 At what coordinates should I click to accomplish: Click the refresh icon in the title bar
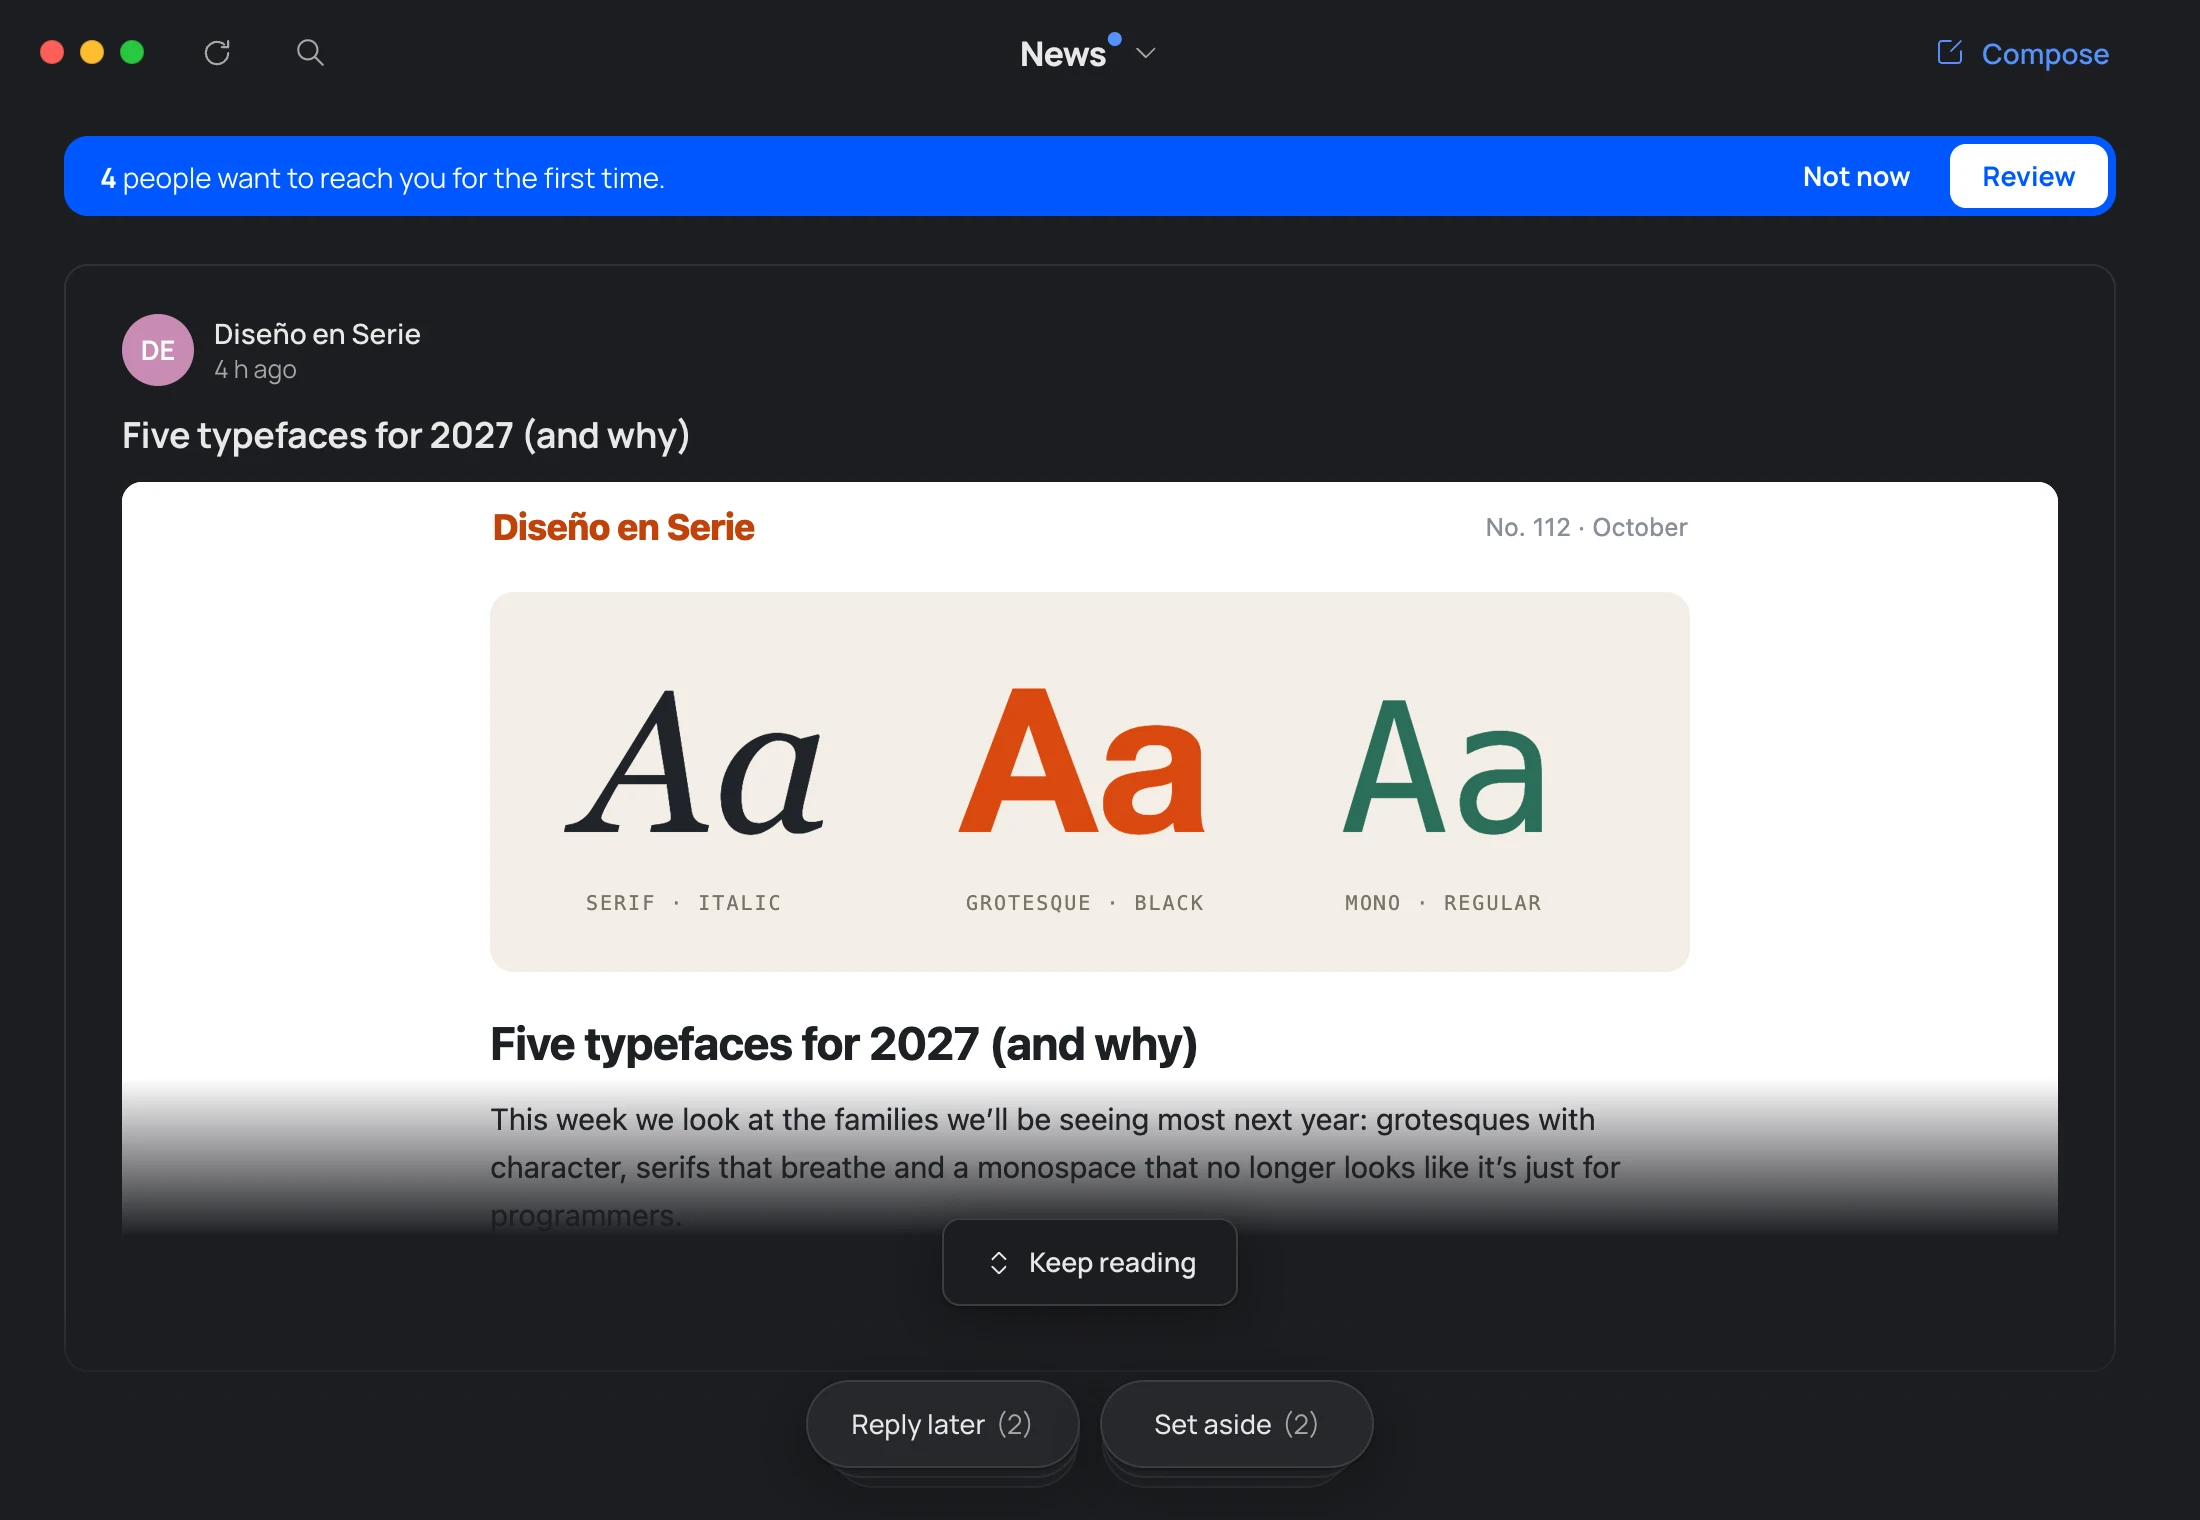217,53
